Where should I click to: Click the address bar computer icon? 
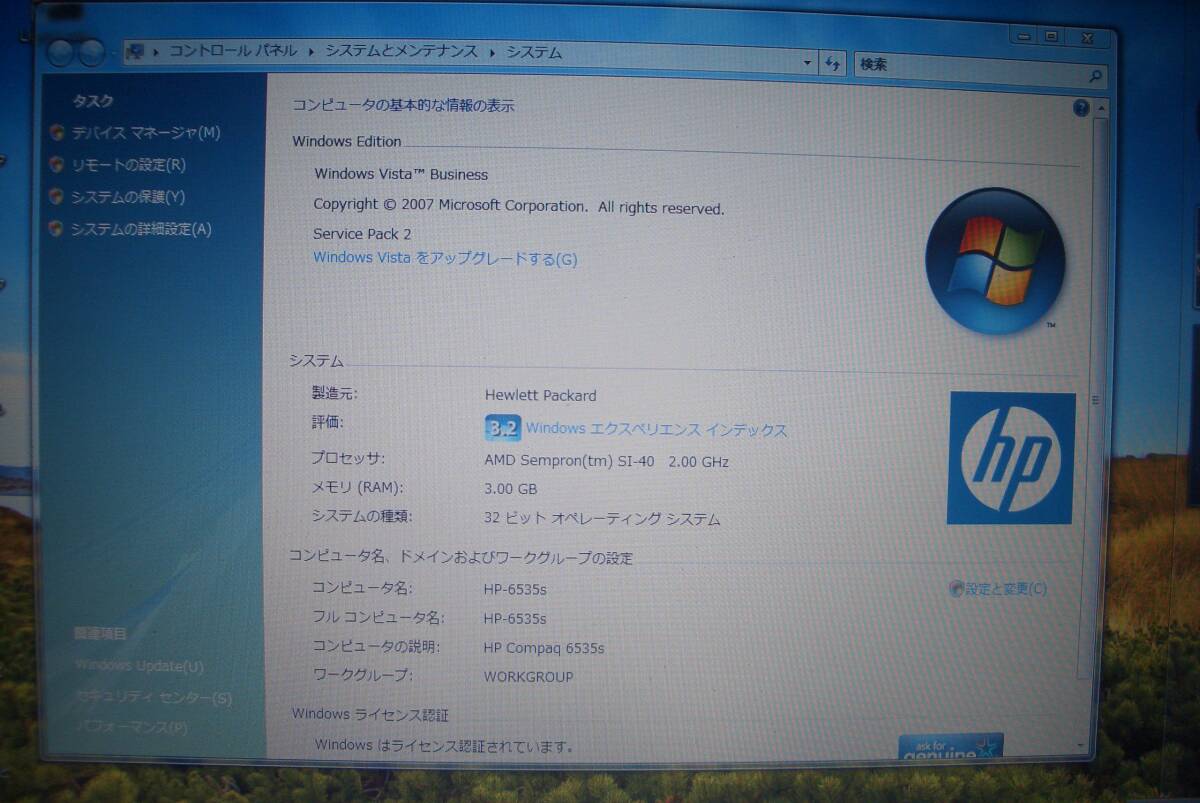coord(134,50)
